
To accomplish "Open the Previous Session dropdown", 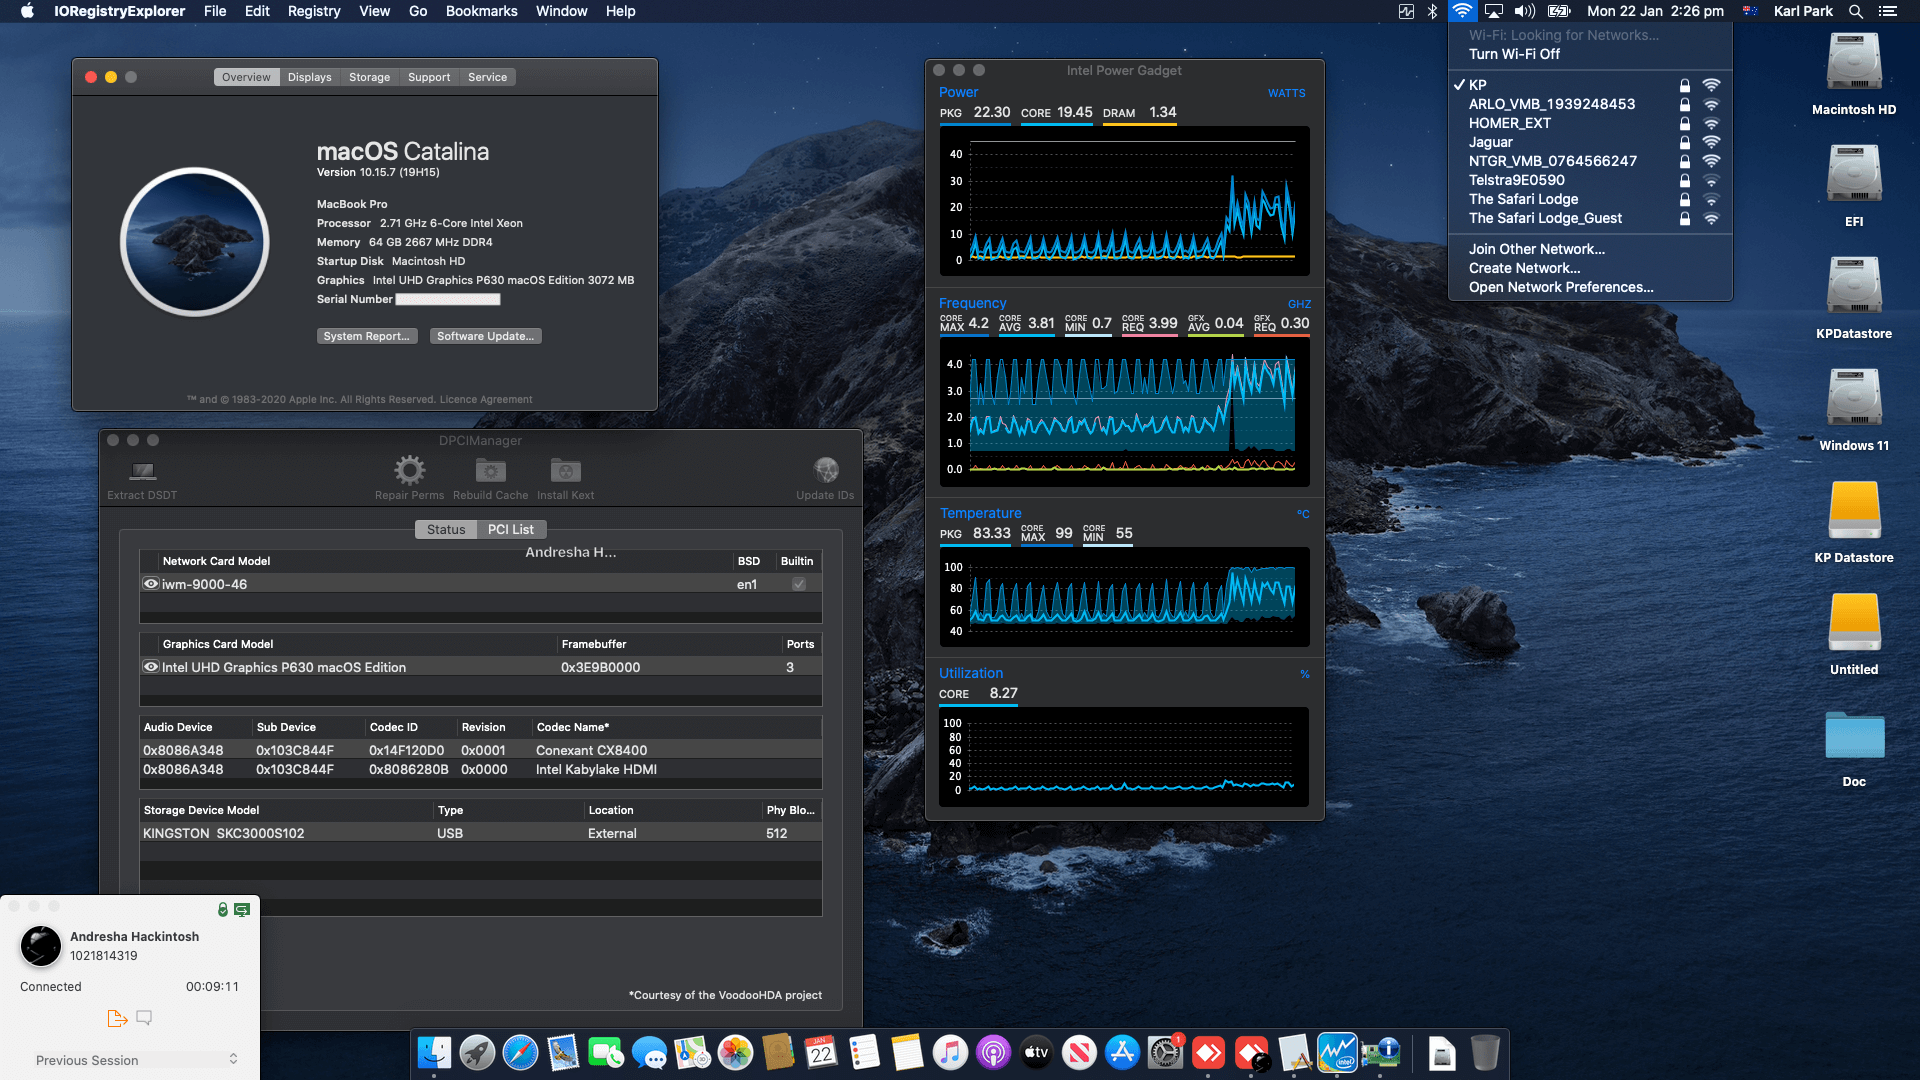I will coord(135,1060).
